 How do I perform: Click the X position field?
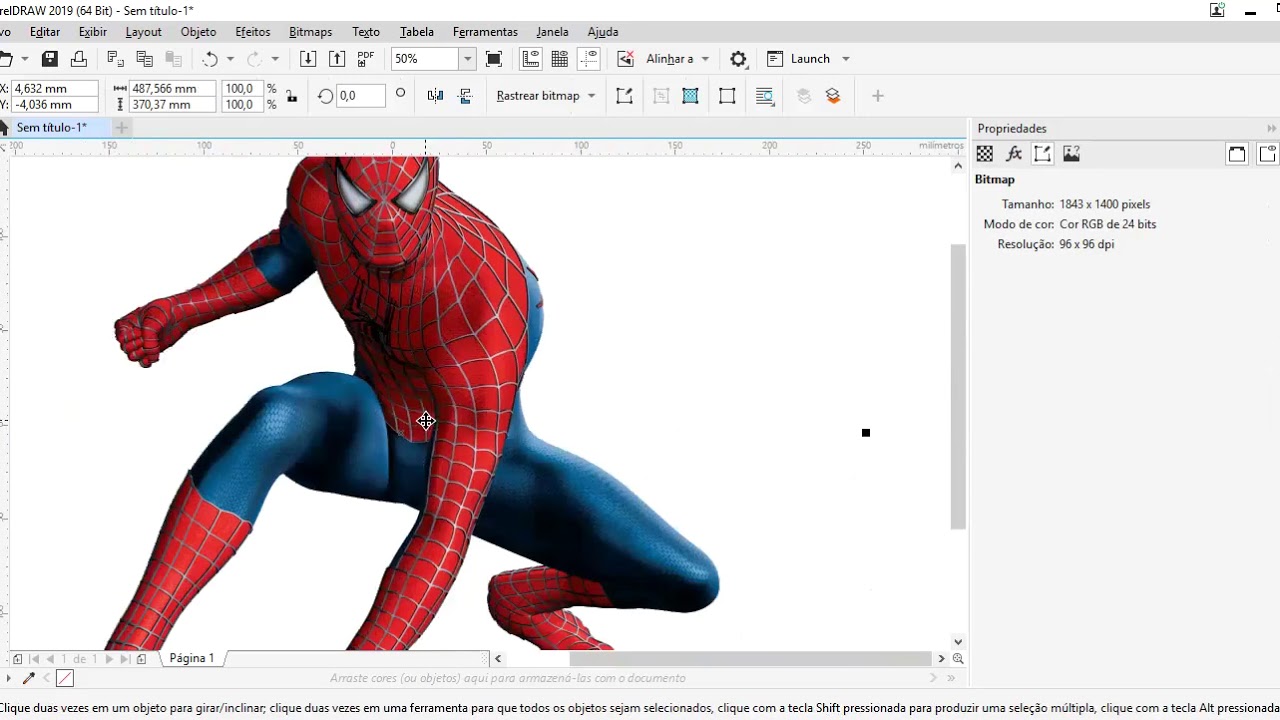pyautogui.click(x=55, y=88)
